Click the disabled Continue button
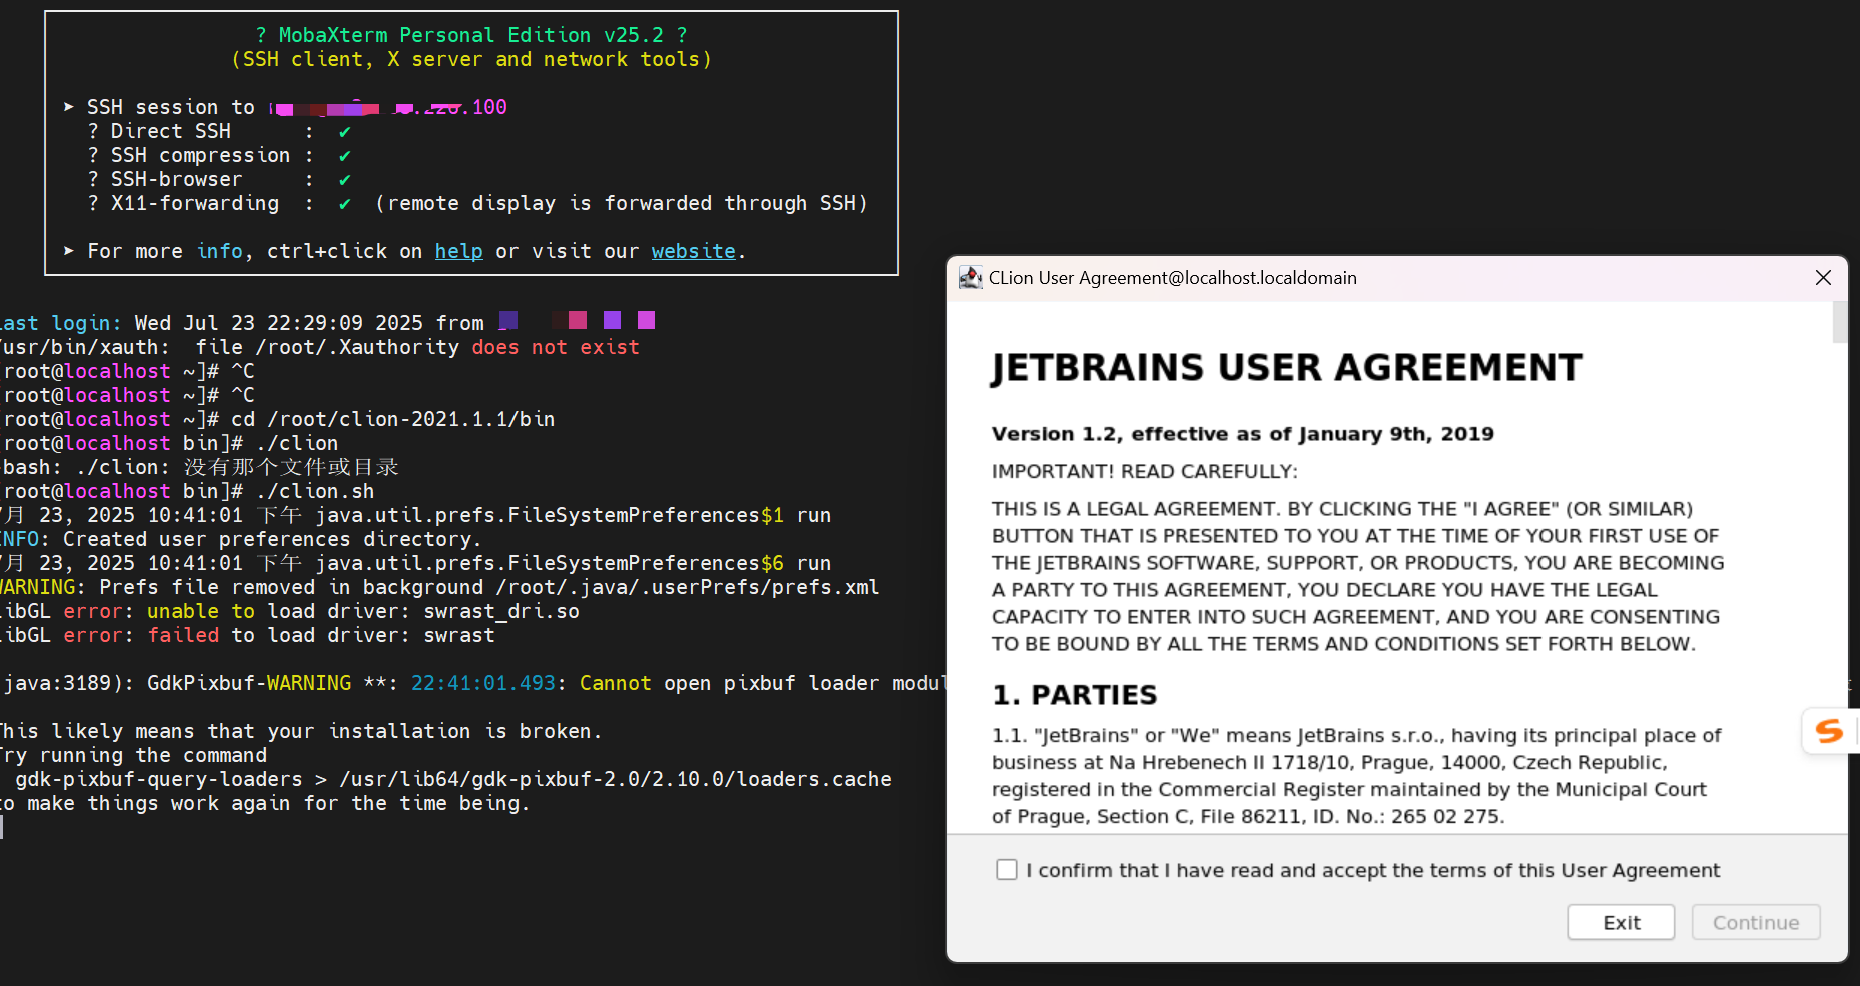Viewport: 1860px width, 986px height. [1756, 922]
